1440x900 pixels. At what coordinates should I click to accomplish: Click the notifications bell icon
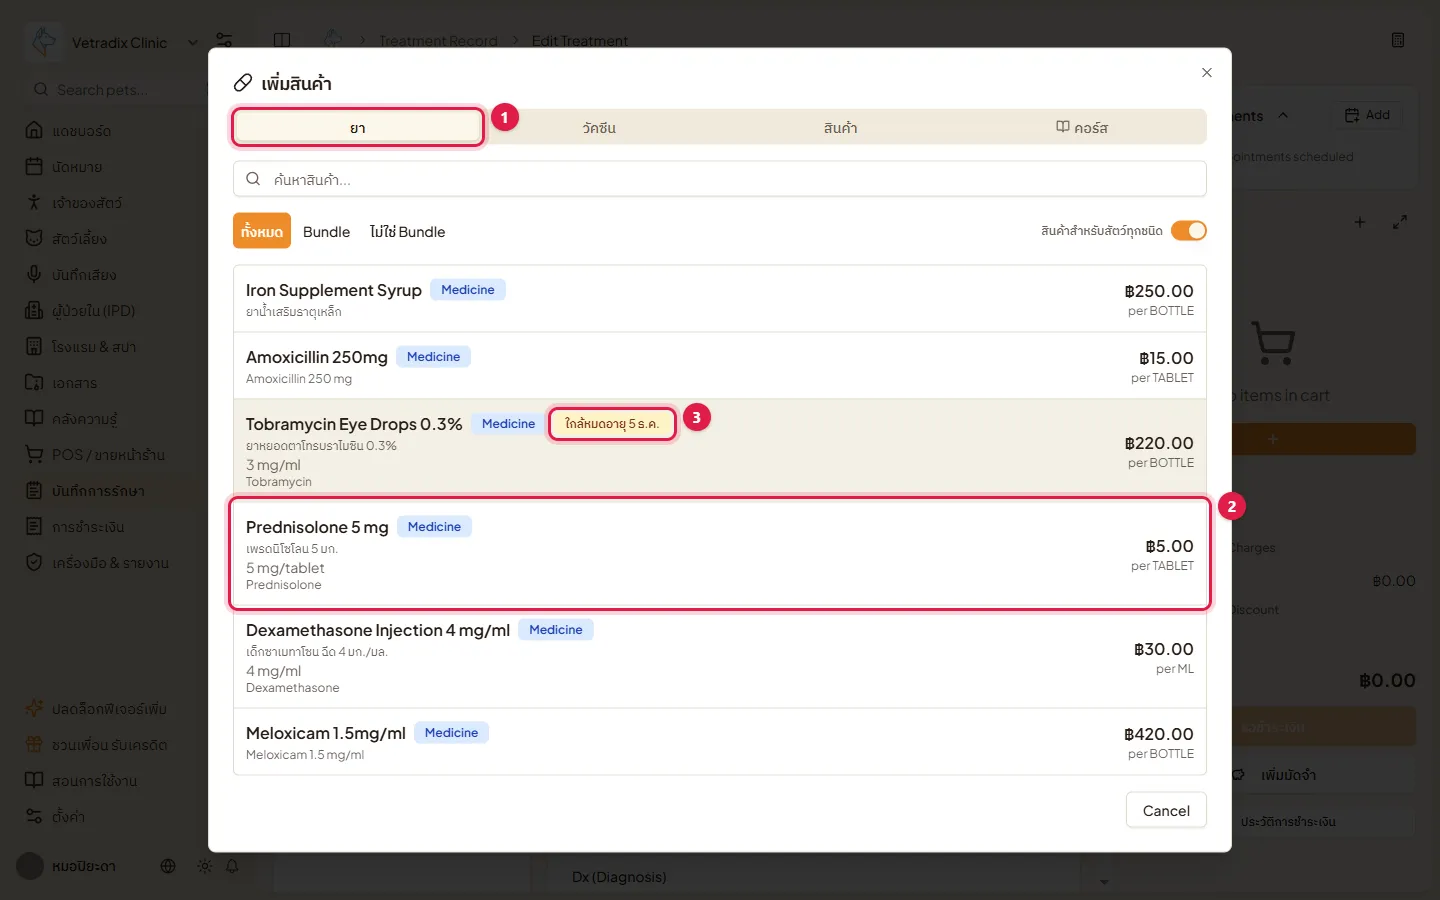232,866
